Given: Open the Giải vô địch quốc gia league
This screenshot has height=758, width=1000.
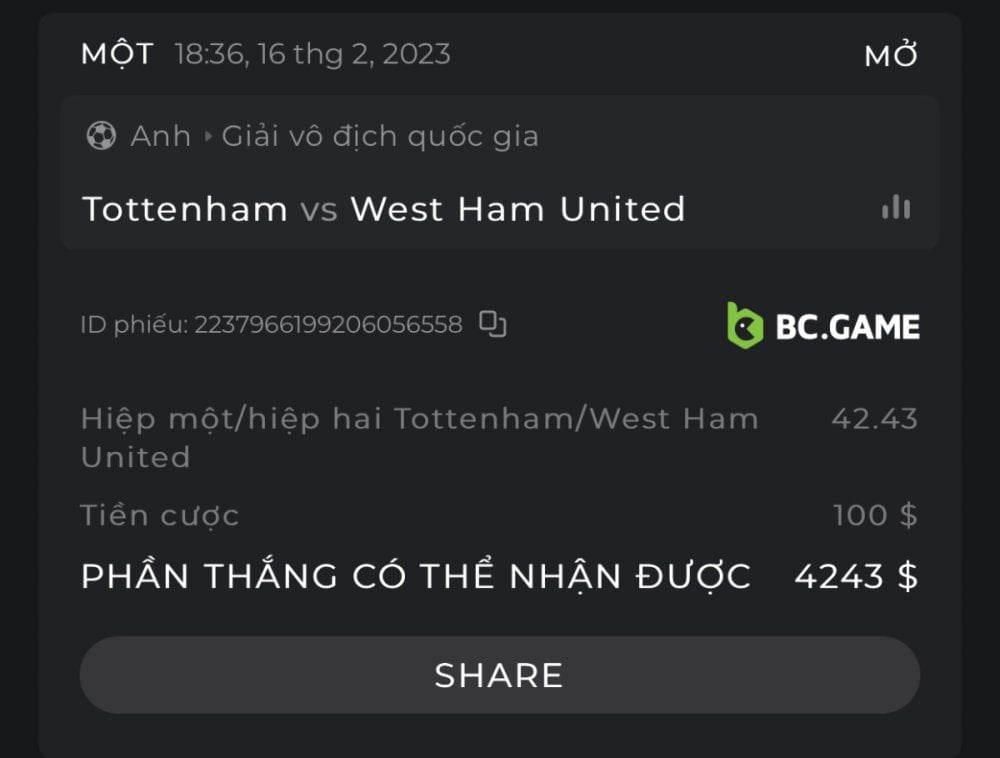Looking at the screenshot, I should point(380,136).
